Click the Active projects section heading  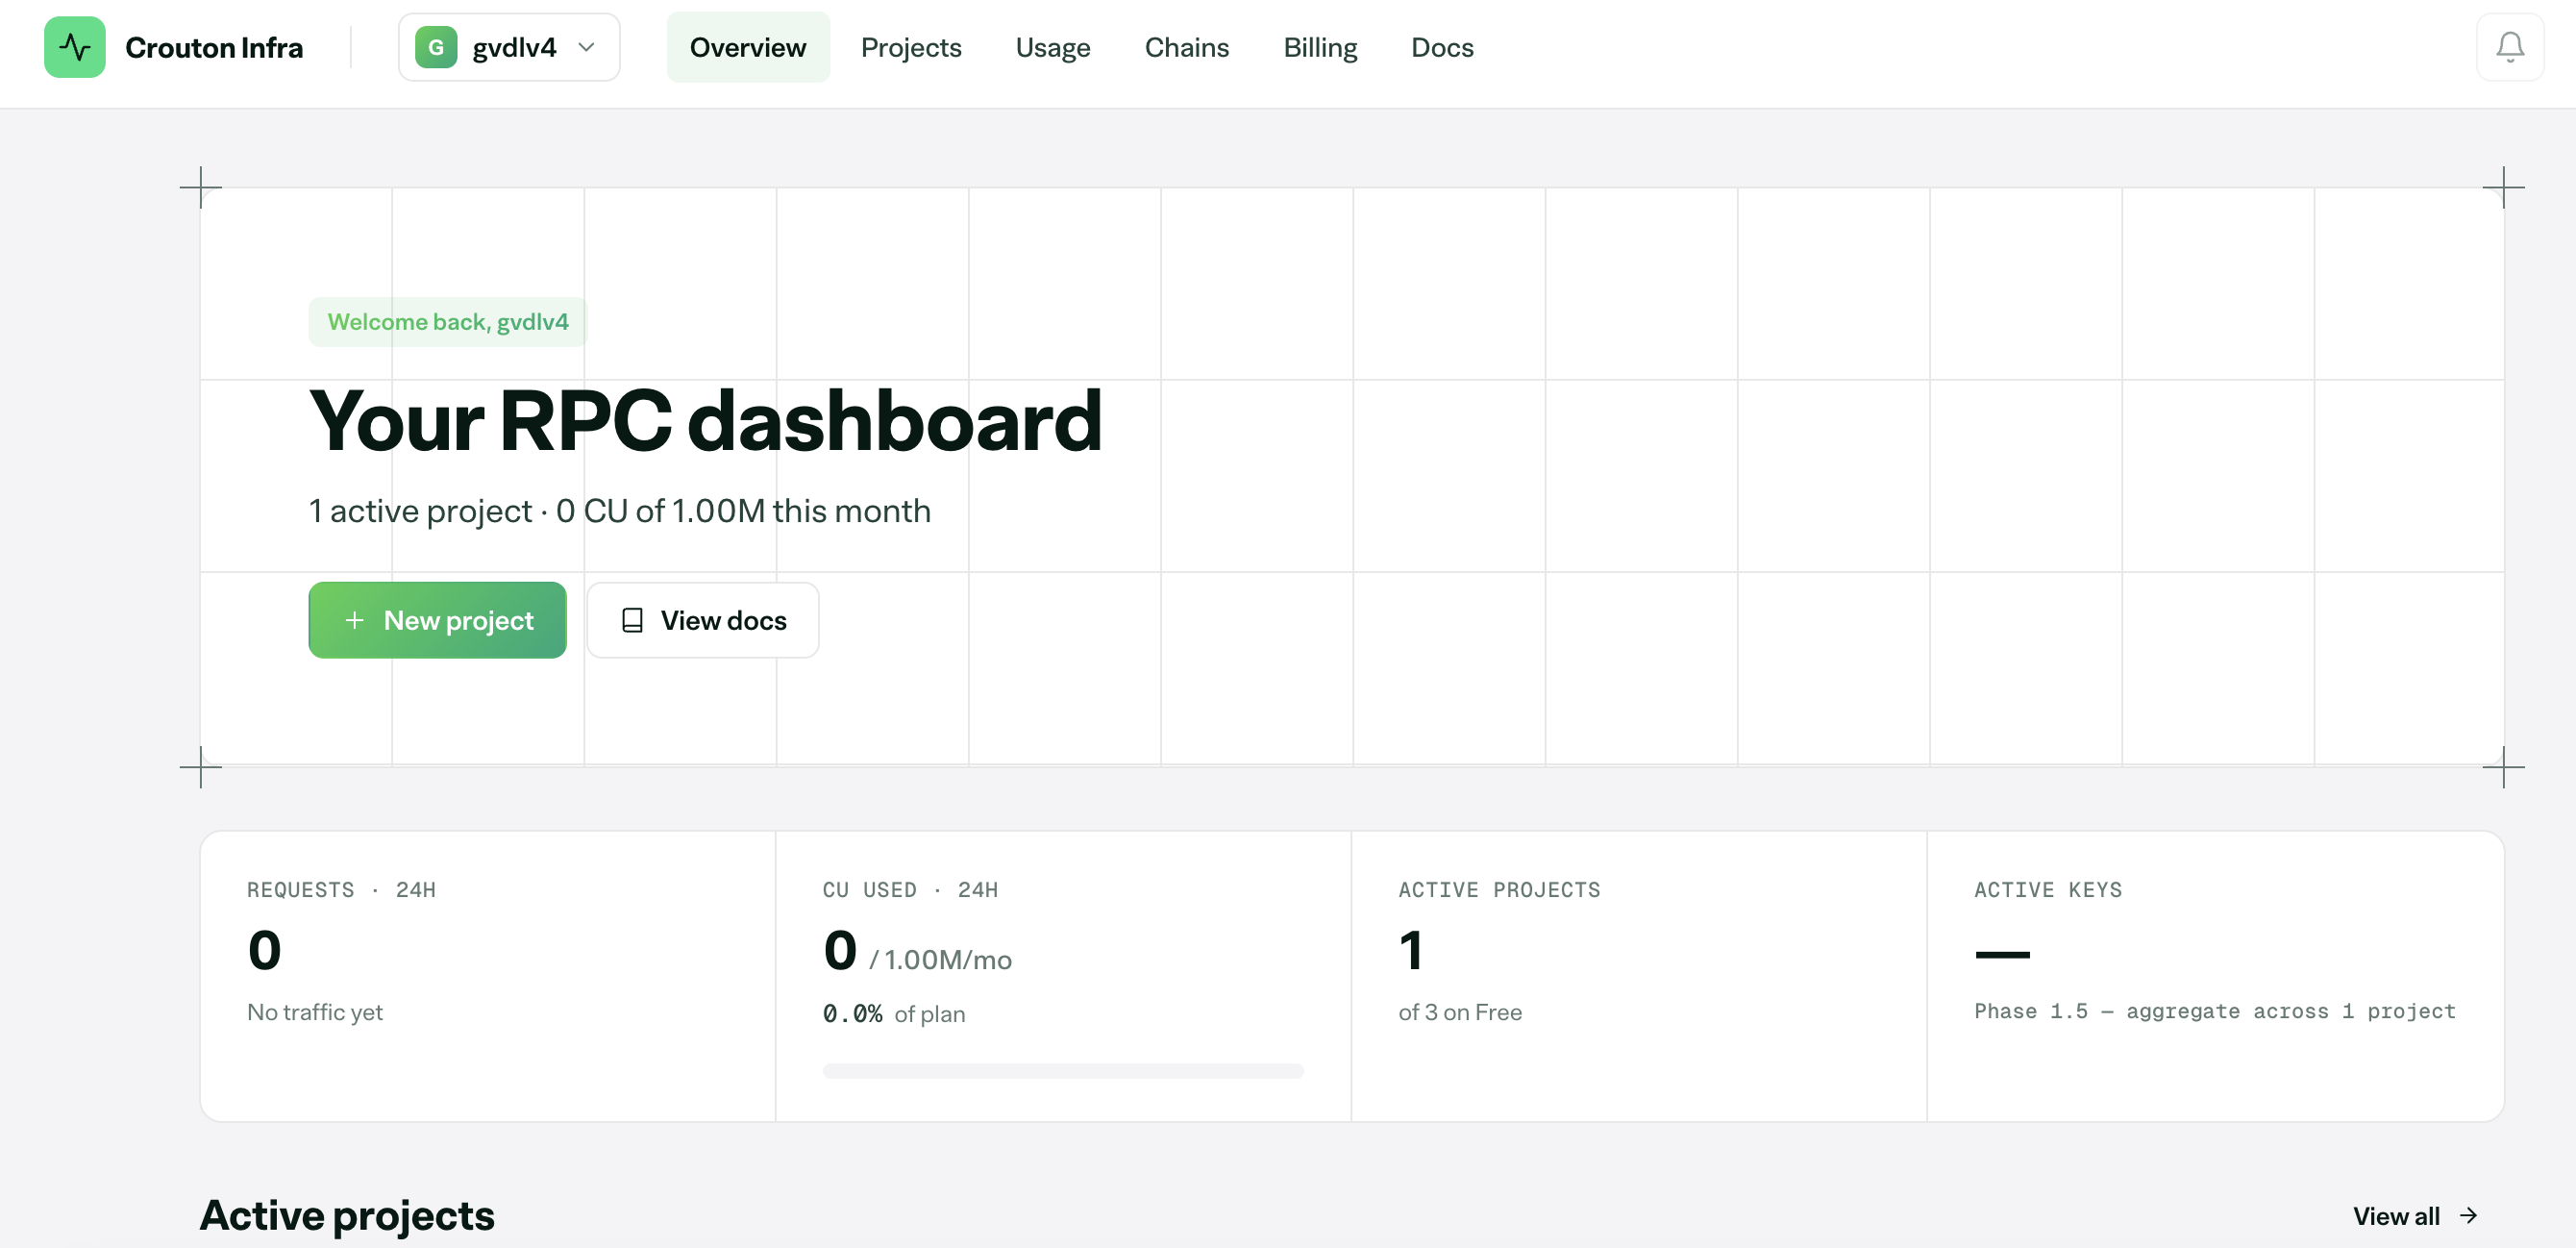pos(347,1215)
